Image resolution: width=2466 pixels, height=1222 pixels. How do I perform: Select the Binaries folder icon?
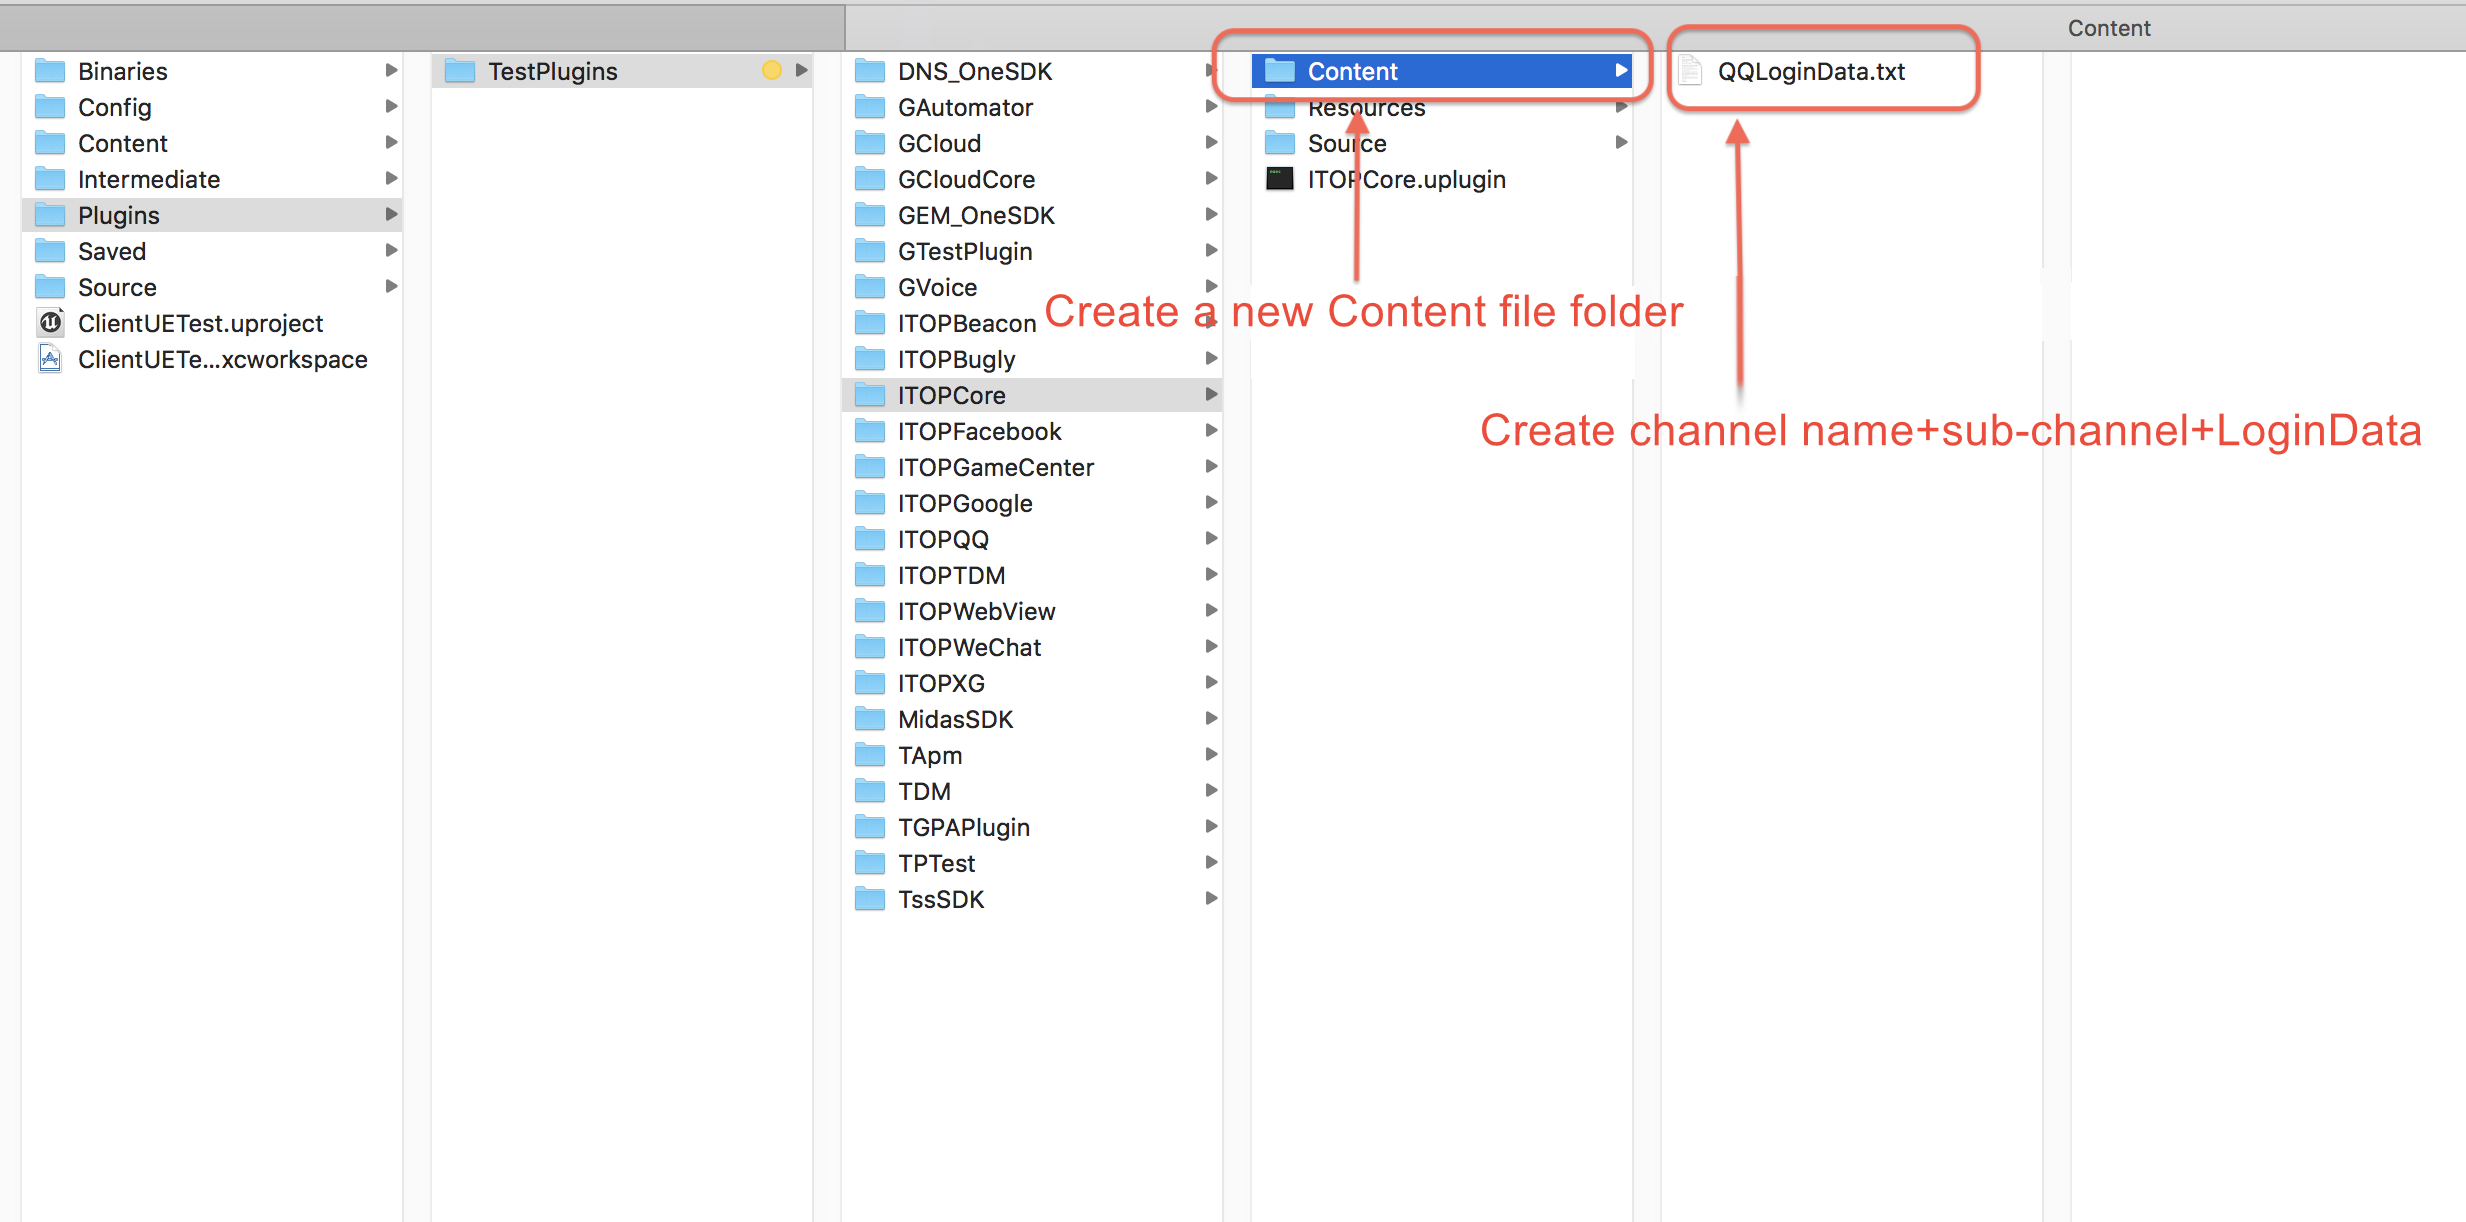click(x=49, y=69)
